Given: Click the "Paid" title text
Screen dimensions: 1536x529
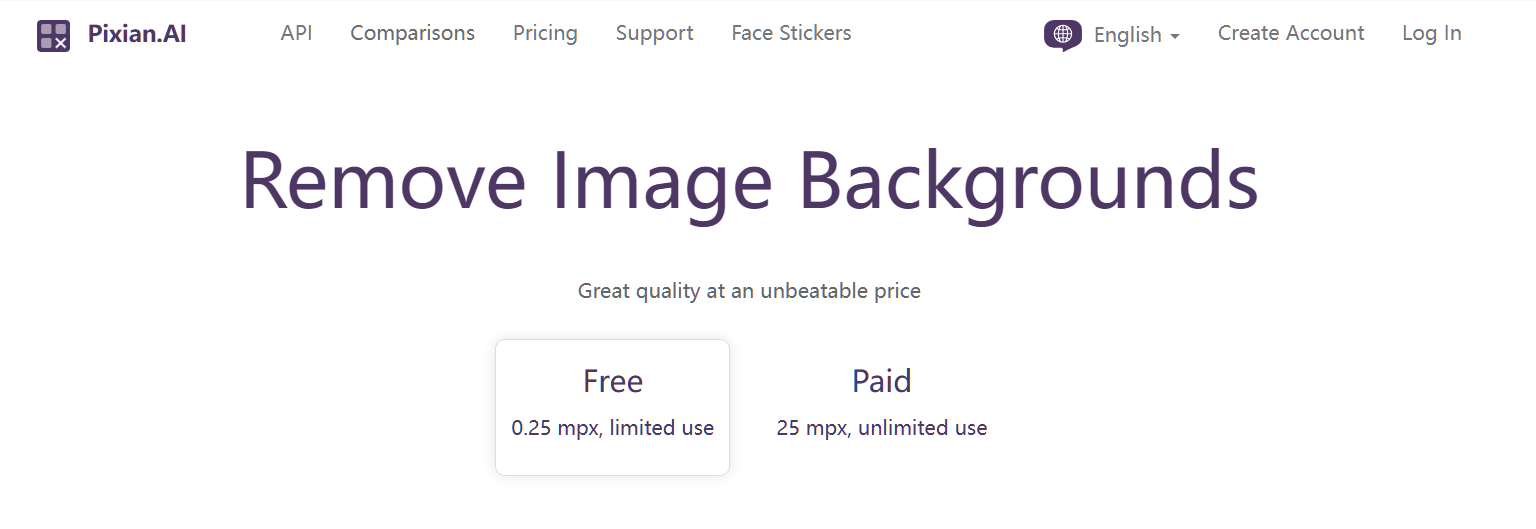Looking at the screenshot, I should 881,381.
